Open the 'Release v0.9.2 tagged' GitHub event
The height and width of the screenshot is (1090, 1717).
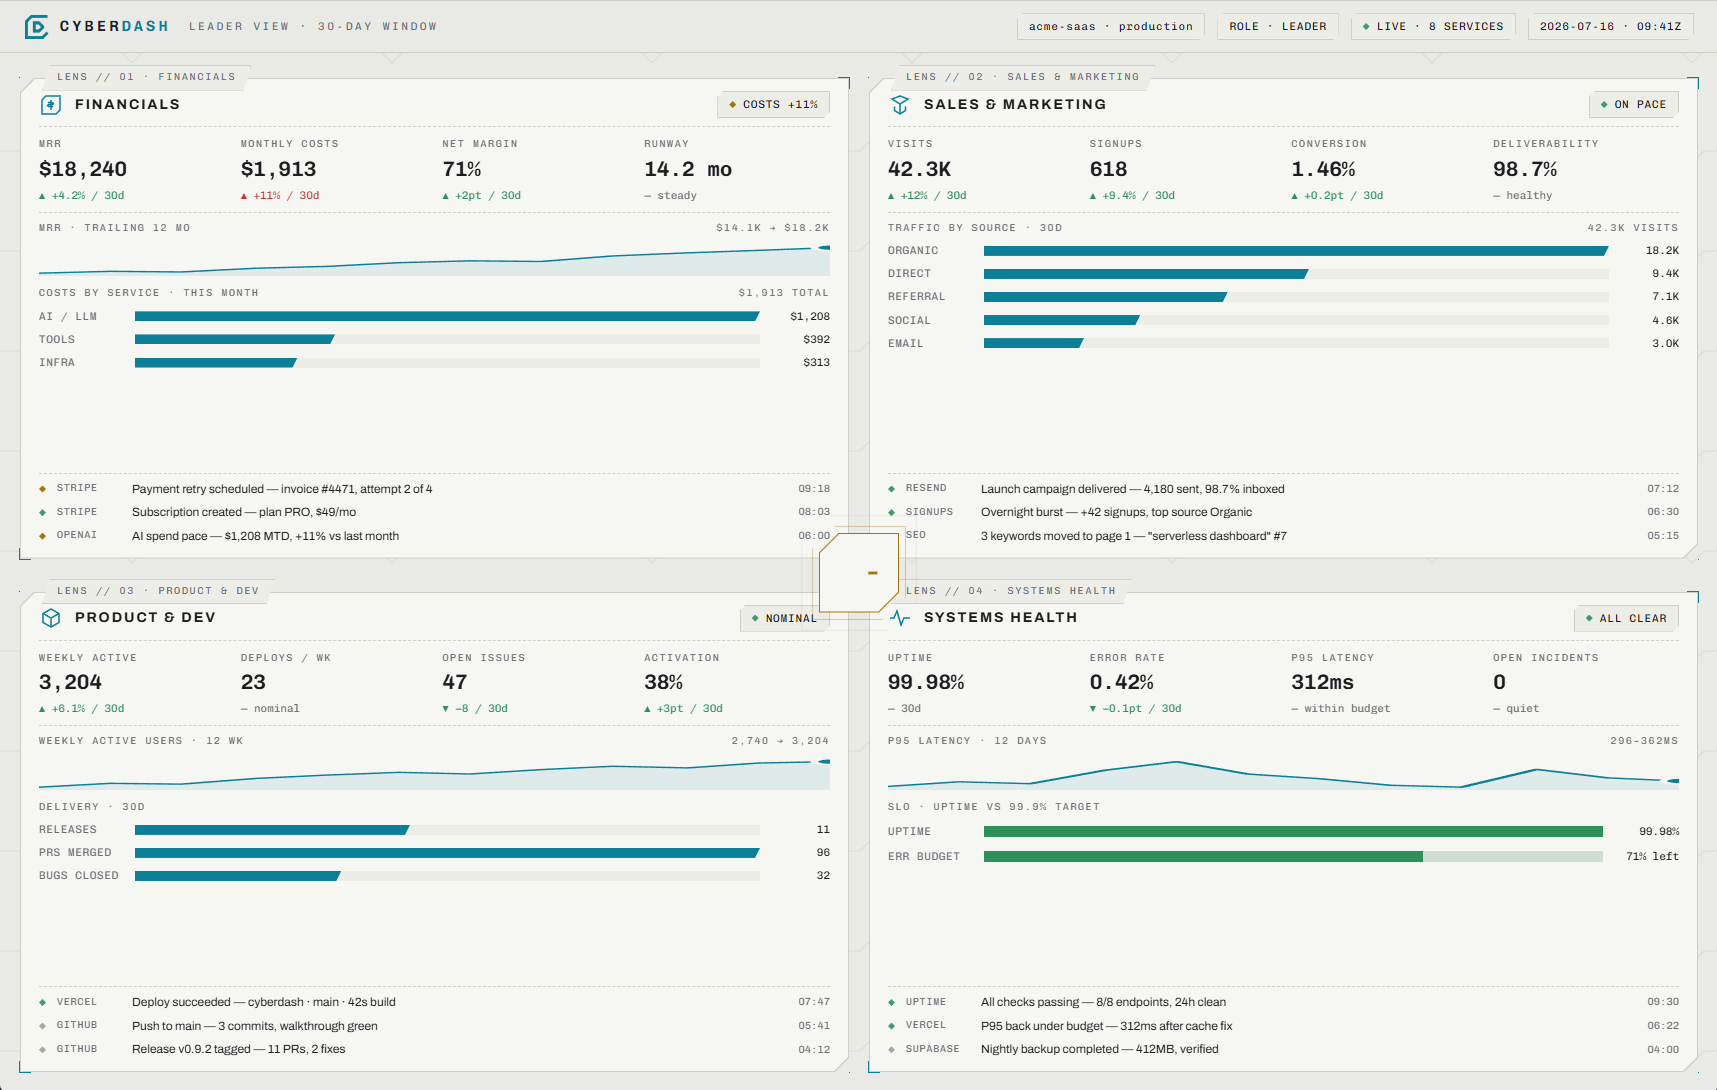pyautogui.click(x=434, y=1049)
